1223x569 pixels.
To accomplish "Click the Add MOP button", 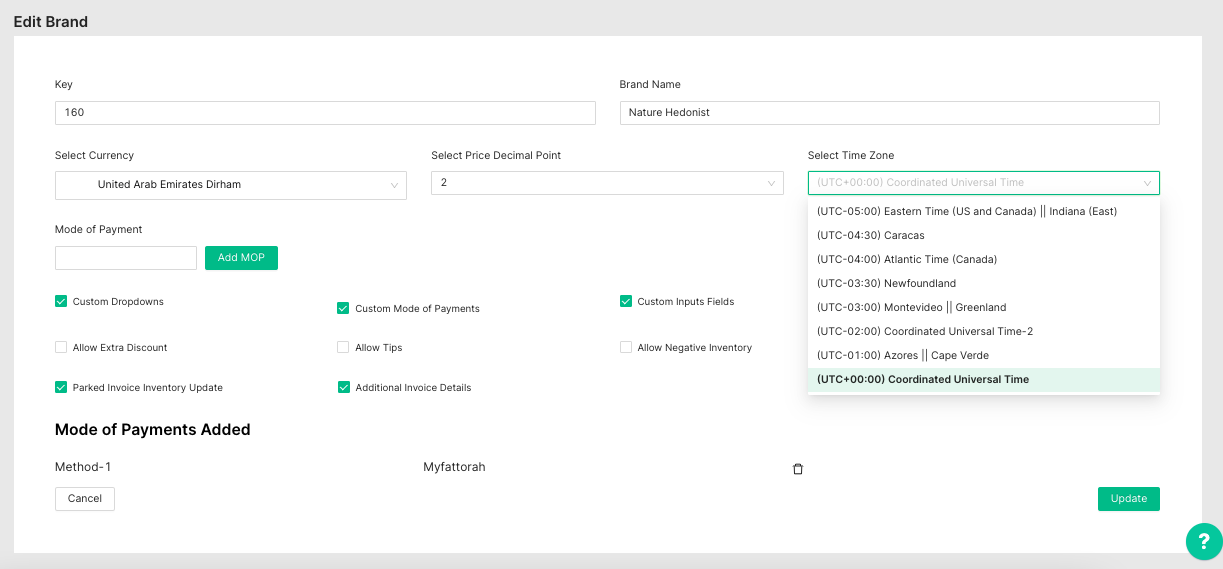I will tap(241, 258).
